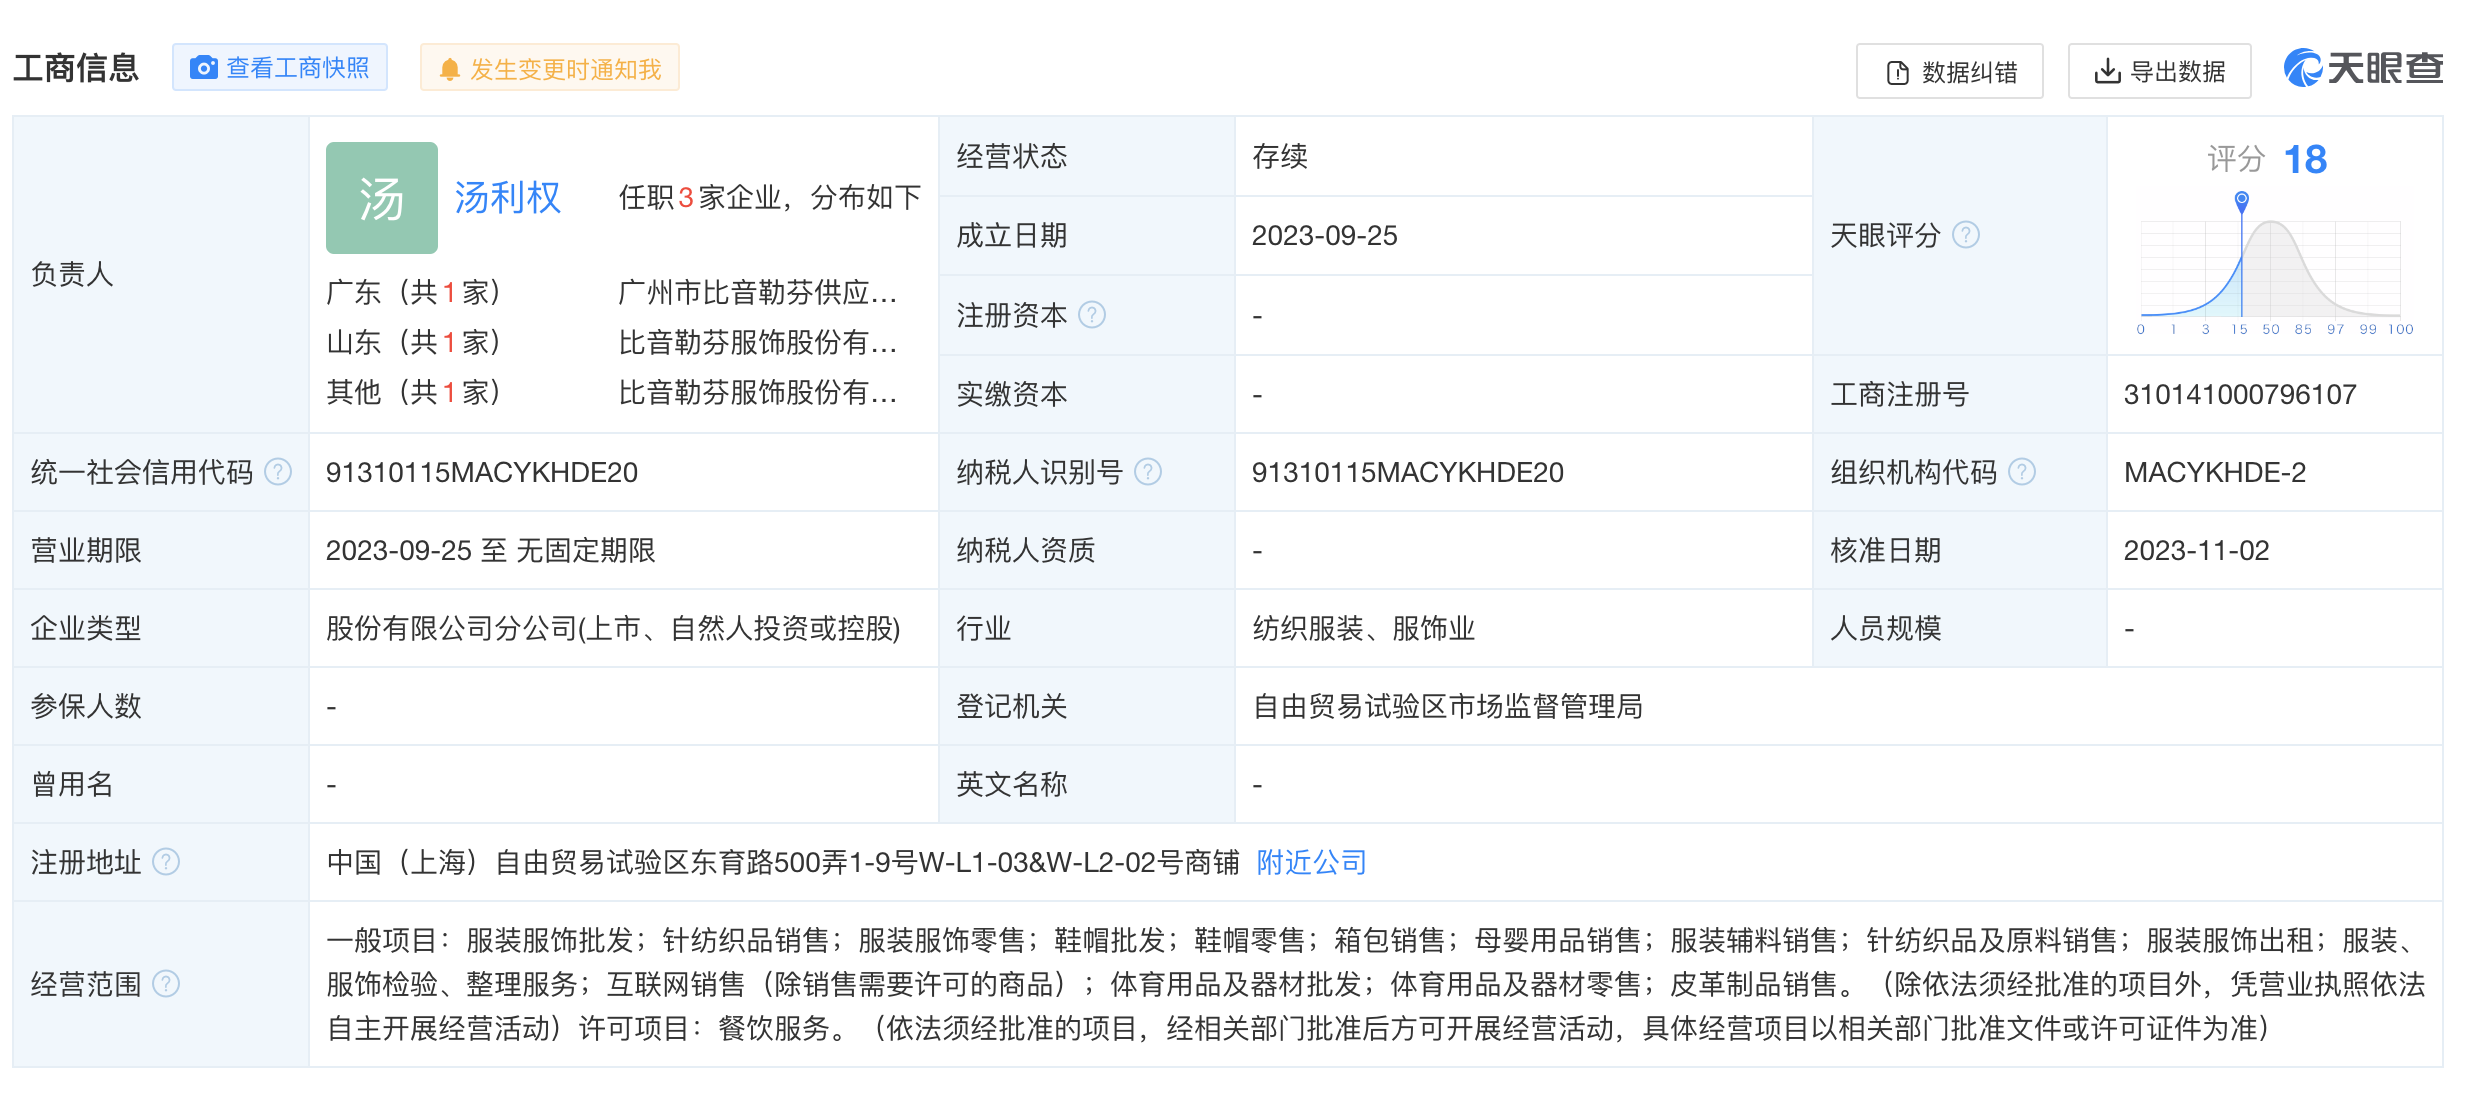Click the score marker on 天眼评分 chart

click(2242, 200)
